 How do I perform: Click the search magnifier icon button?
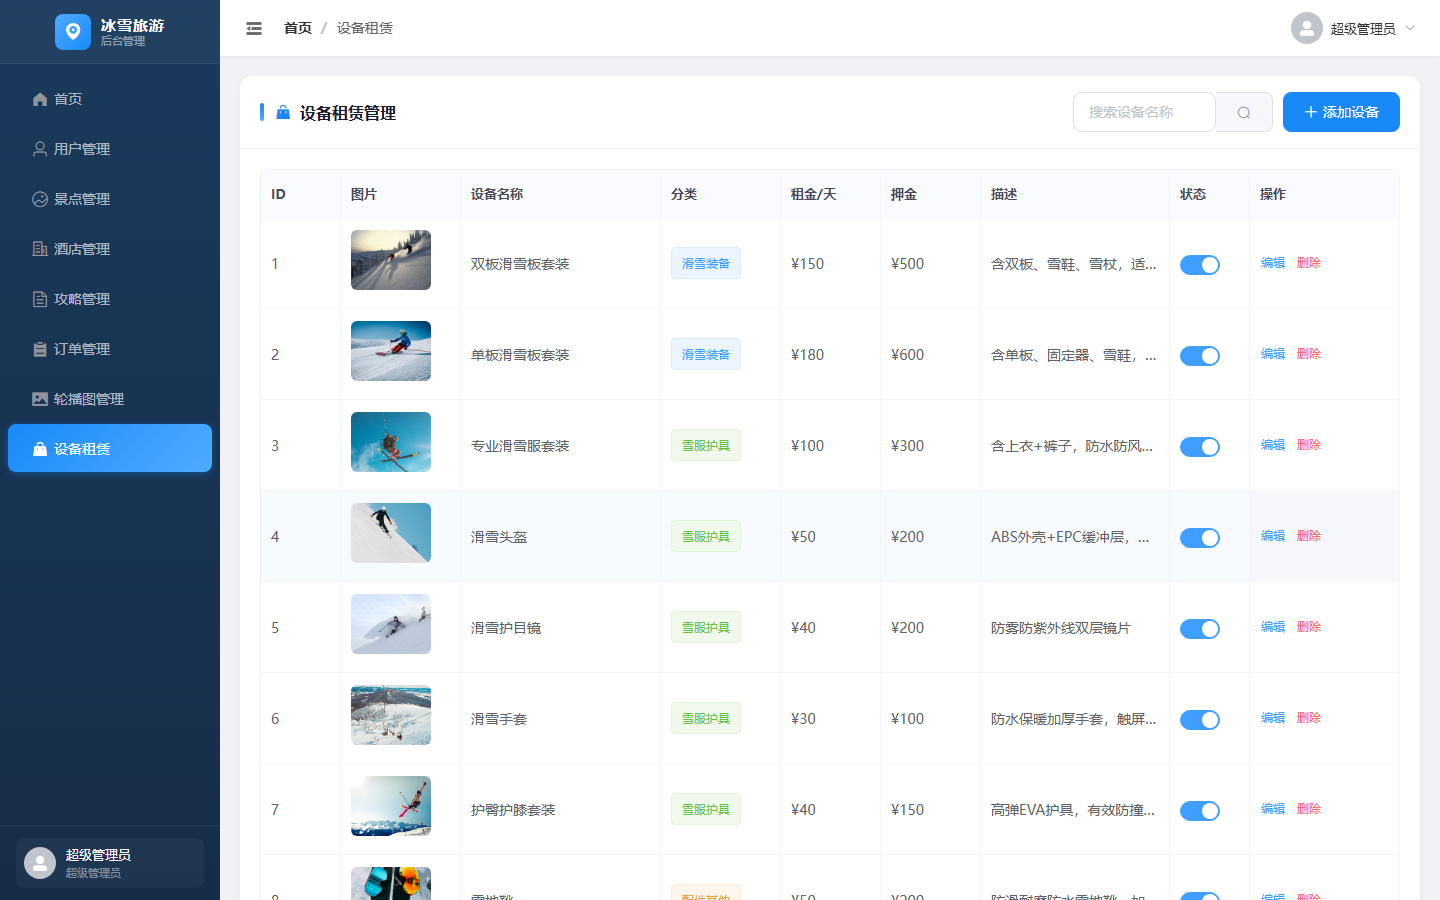coord(1244,112)
